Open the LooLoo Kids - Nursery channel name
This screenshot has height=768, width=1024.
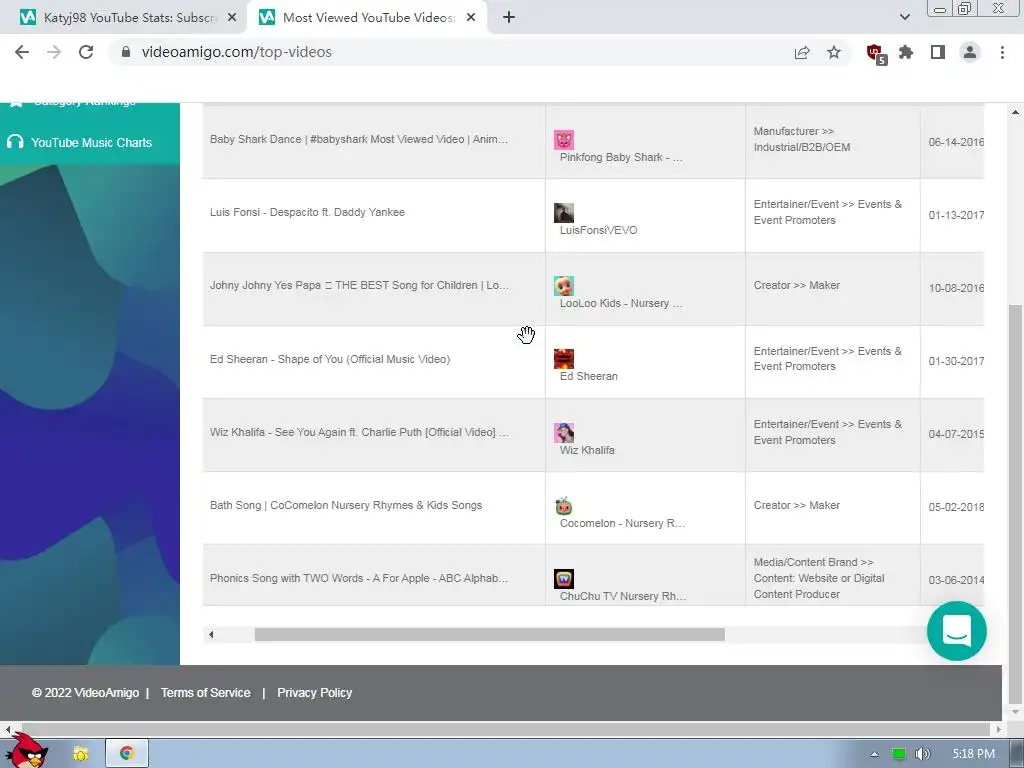621,304
